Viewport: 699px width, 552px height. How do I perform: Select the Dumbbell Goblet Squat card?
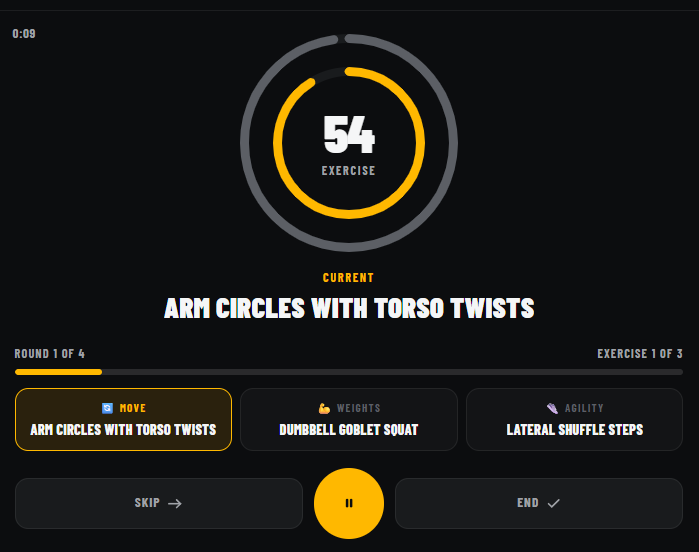[x=349, y=420]
